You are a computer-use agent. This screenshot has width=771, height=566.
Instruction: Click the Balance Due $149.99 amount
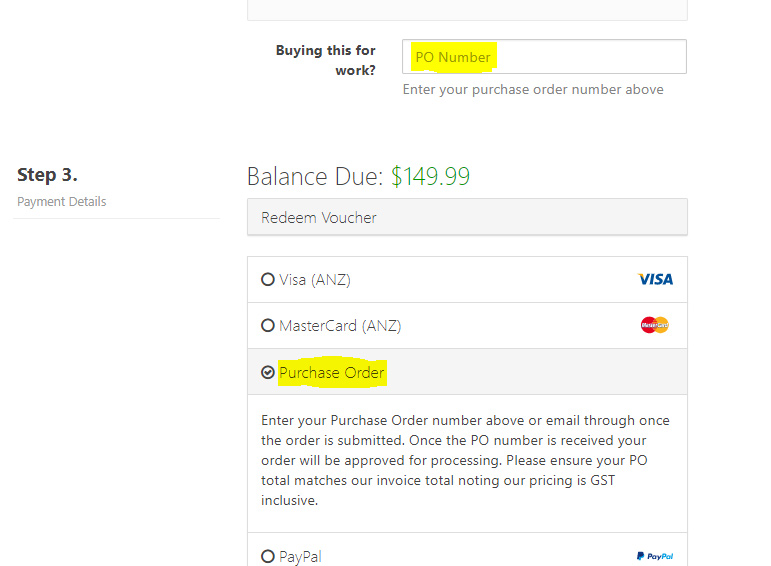pos(430,176)
